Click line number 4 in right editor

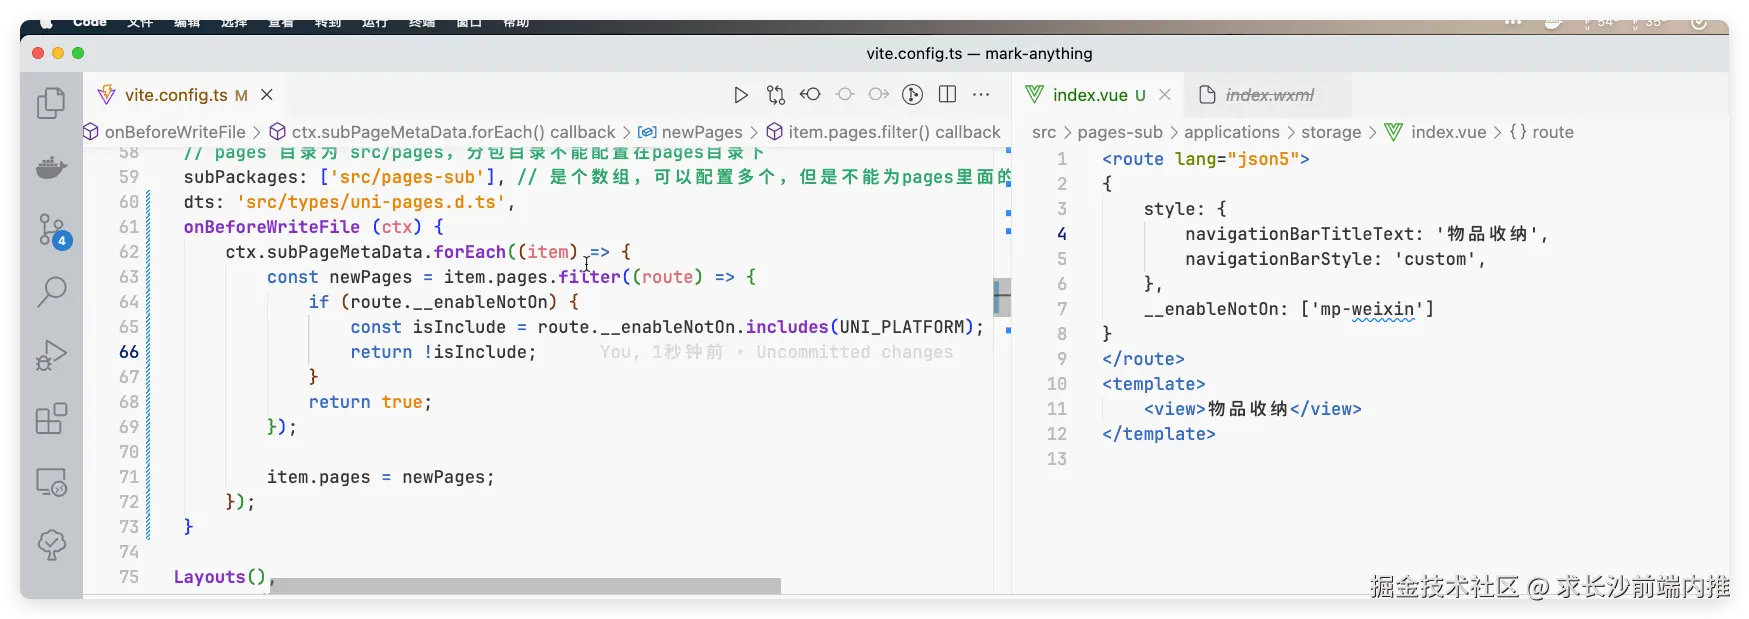pyautogui.click(x=1062, y=234)
